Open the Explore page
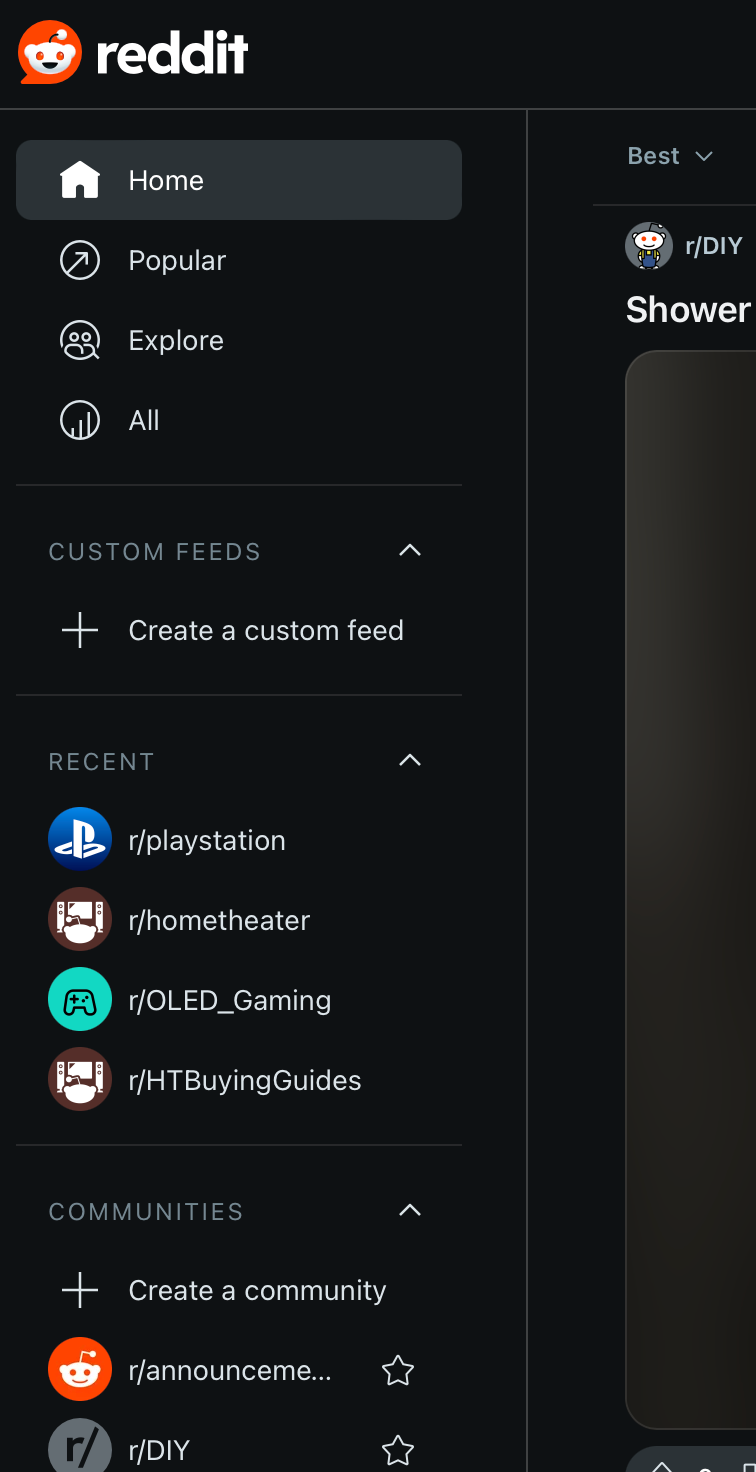Image resolution: width=756 pixels, height=1472 pixels. point(176,341)
